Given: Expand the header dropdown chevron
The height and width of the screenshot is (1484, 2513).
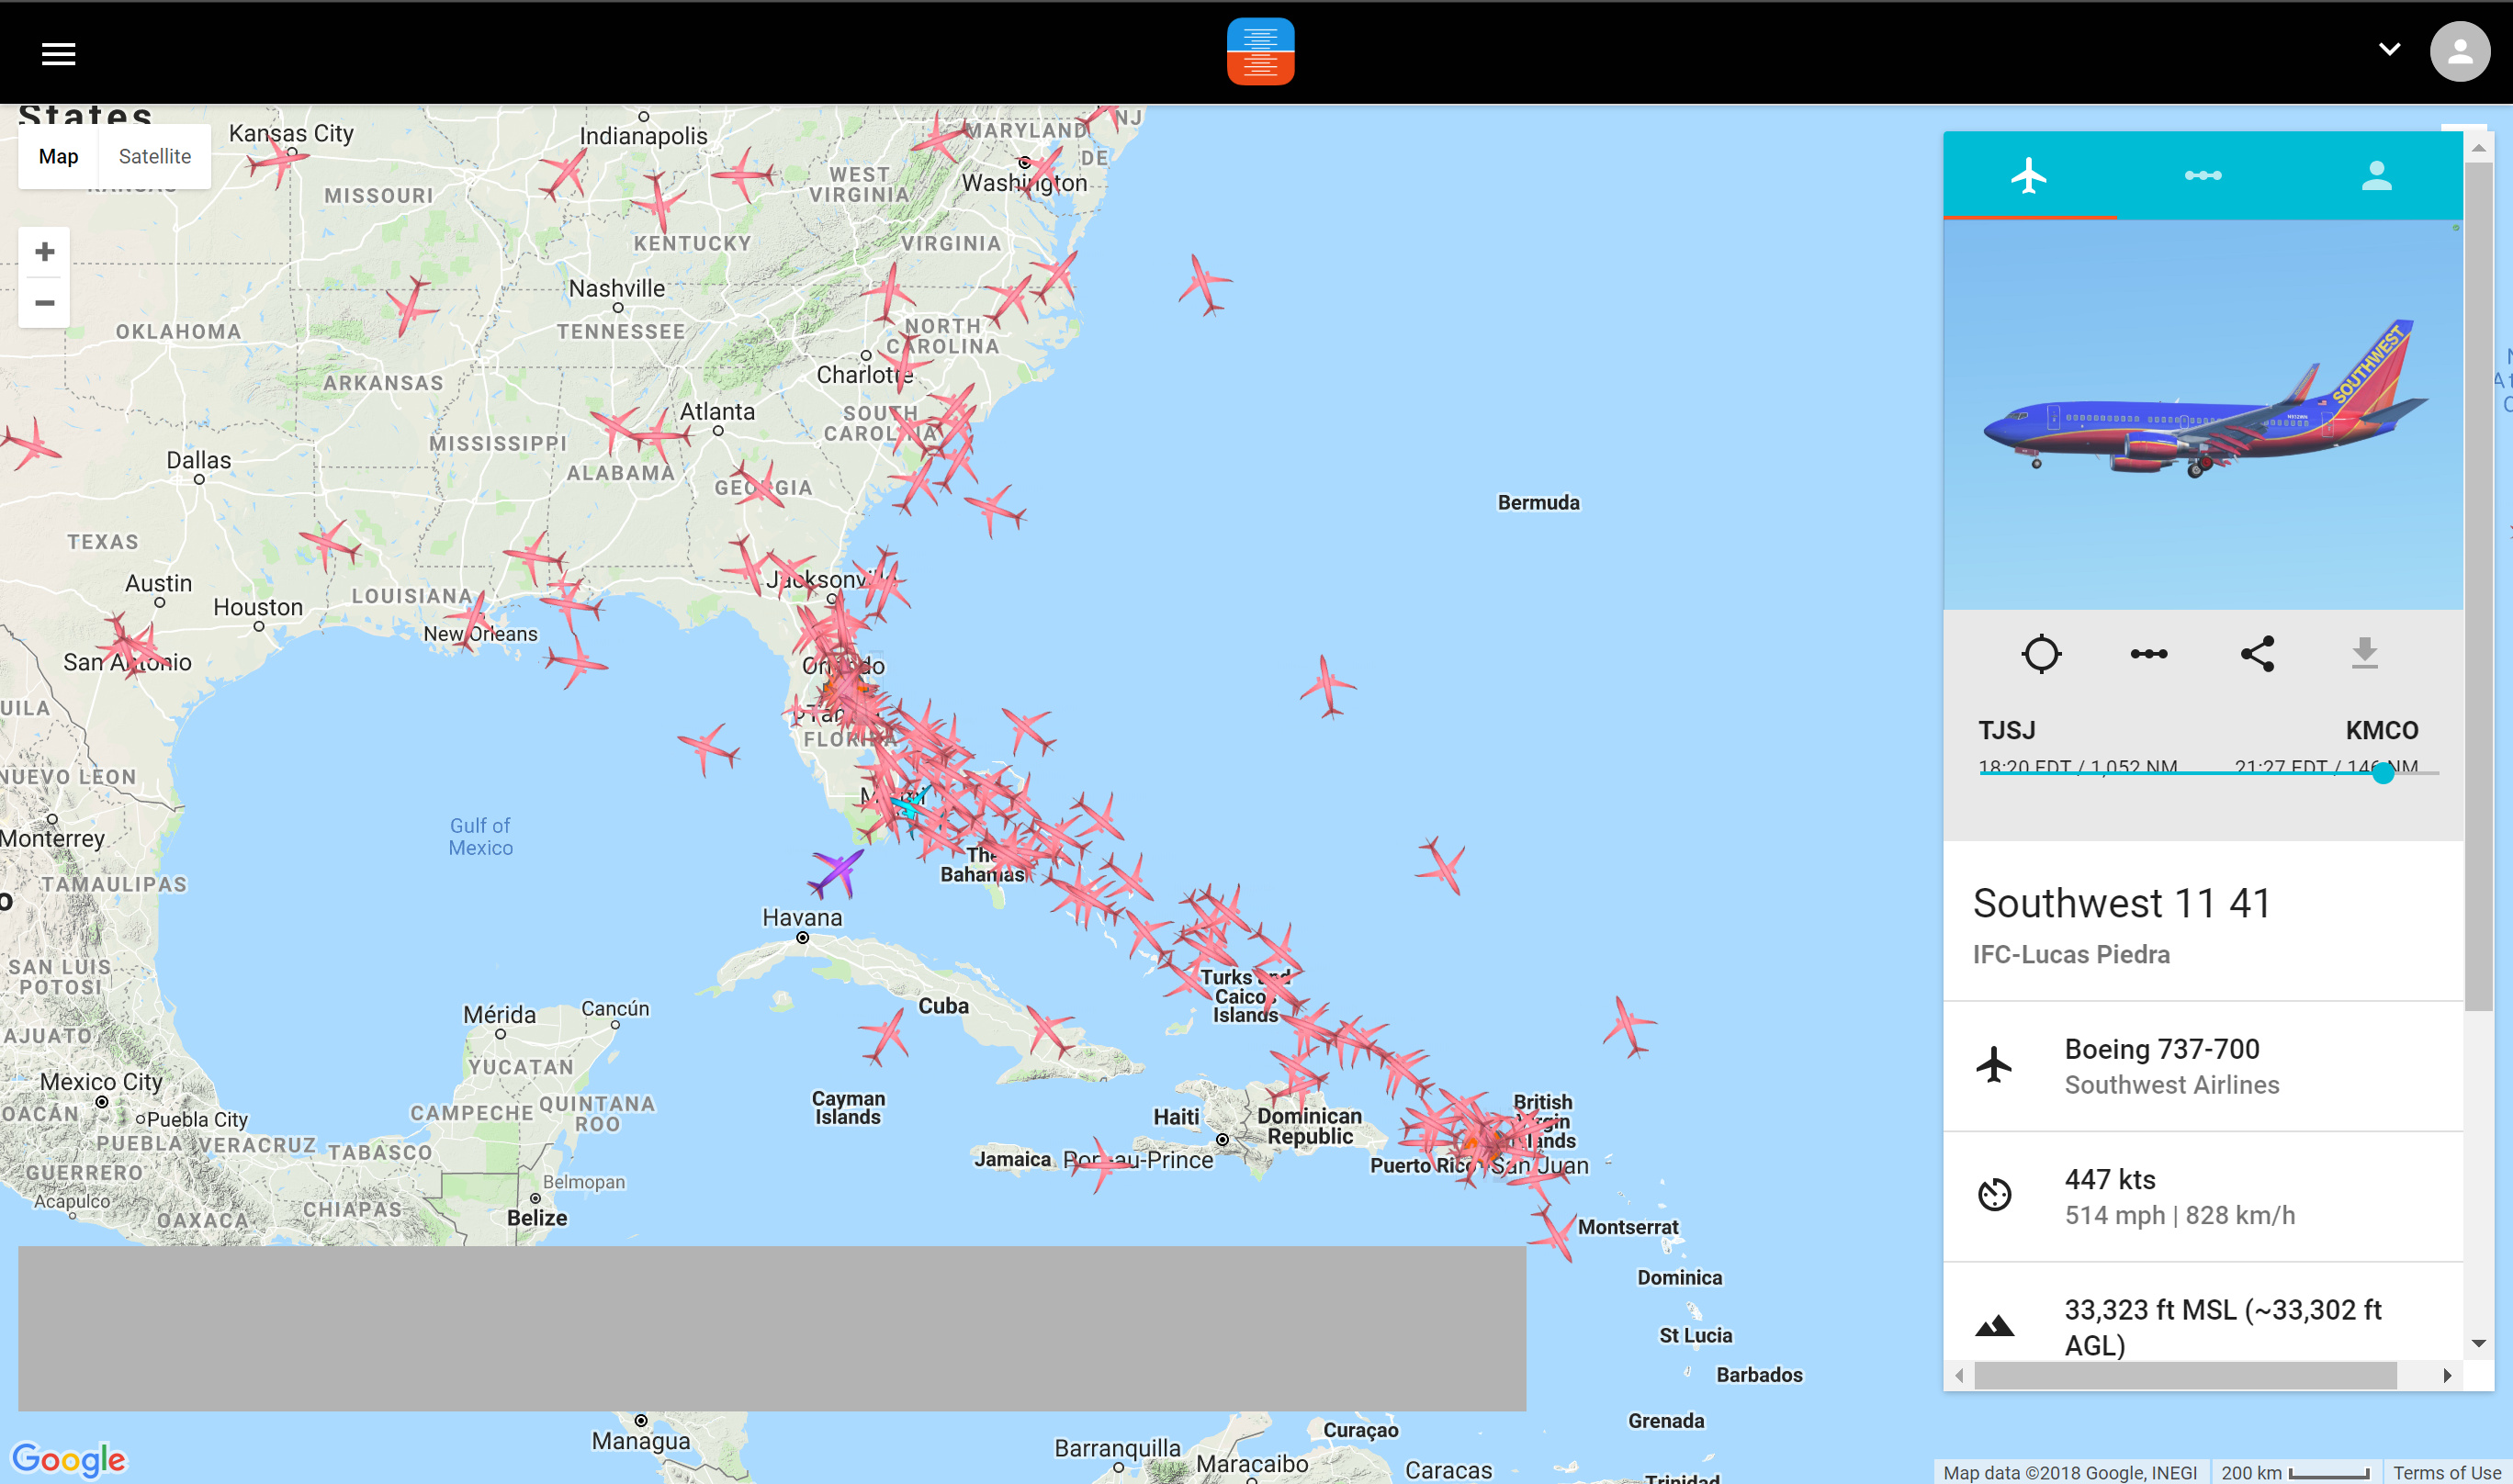Looking at the screenshot, I should tap(2389, 50).
